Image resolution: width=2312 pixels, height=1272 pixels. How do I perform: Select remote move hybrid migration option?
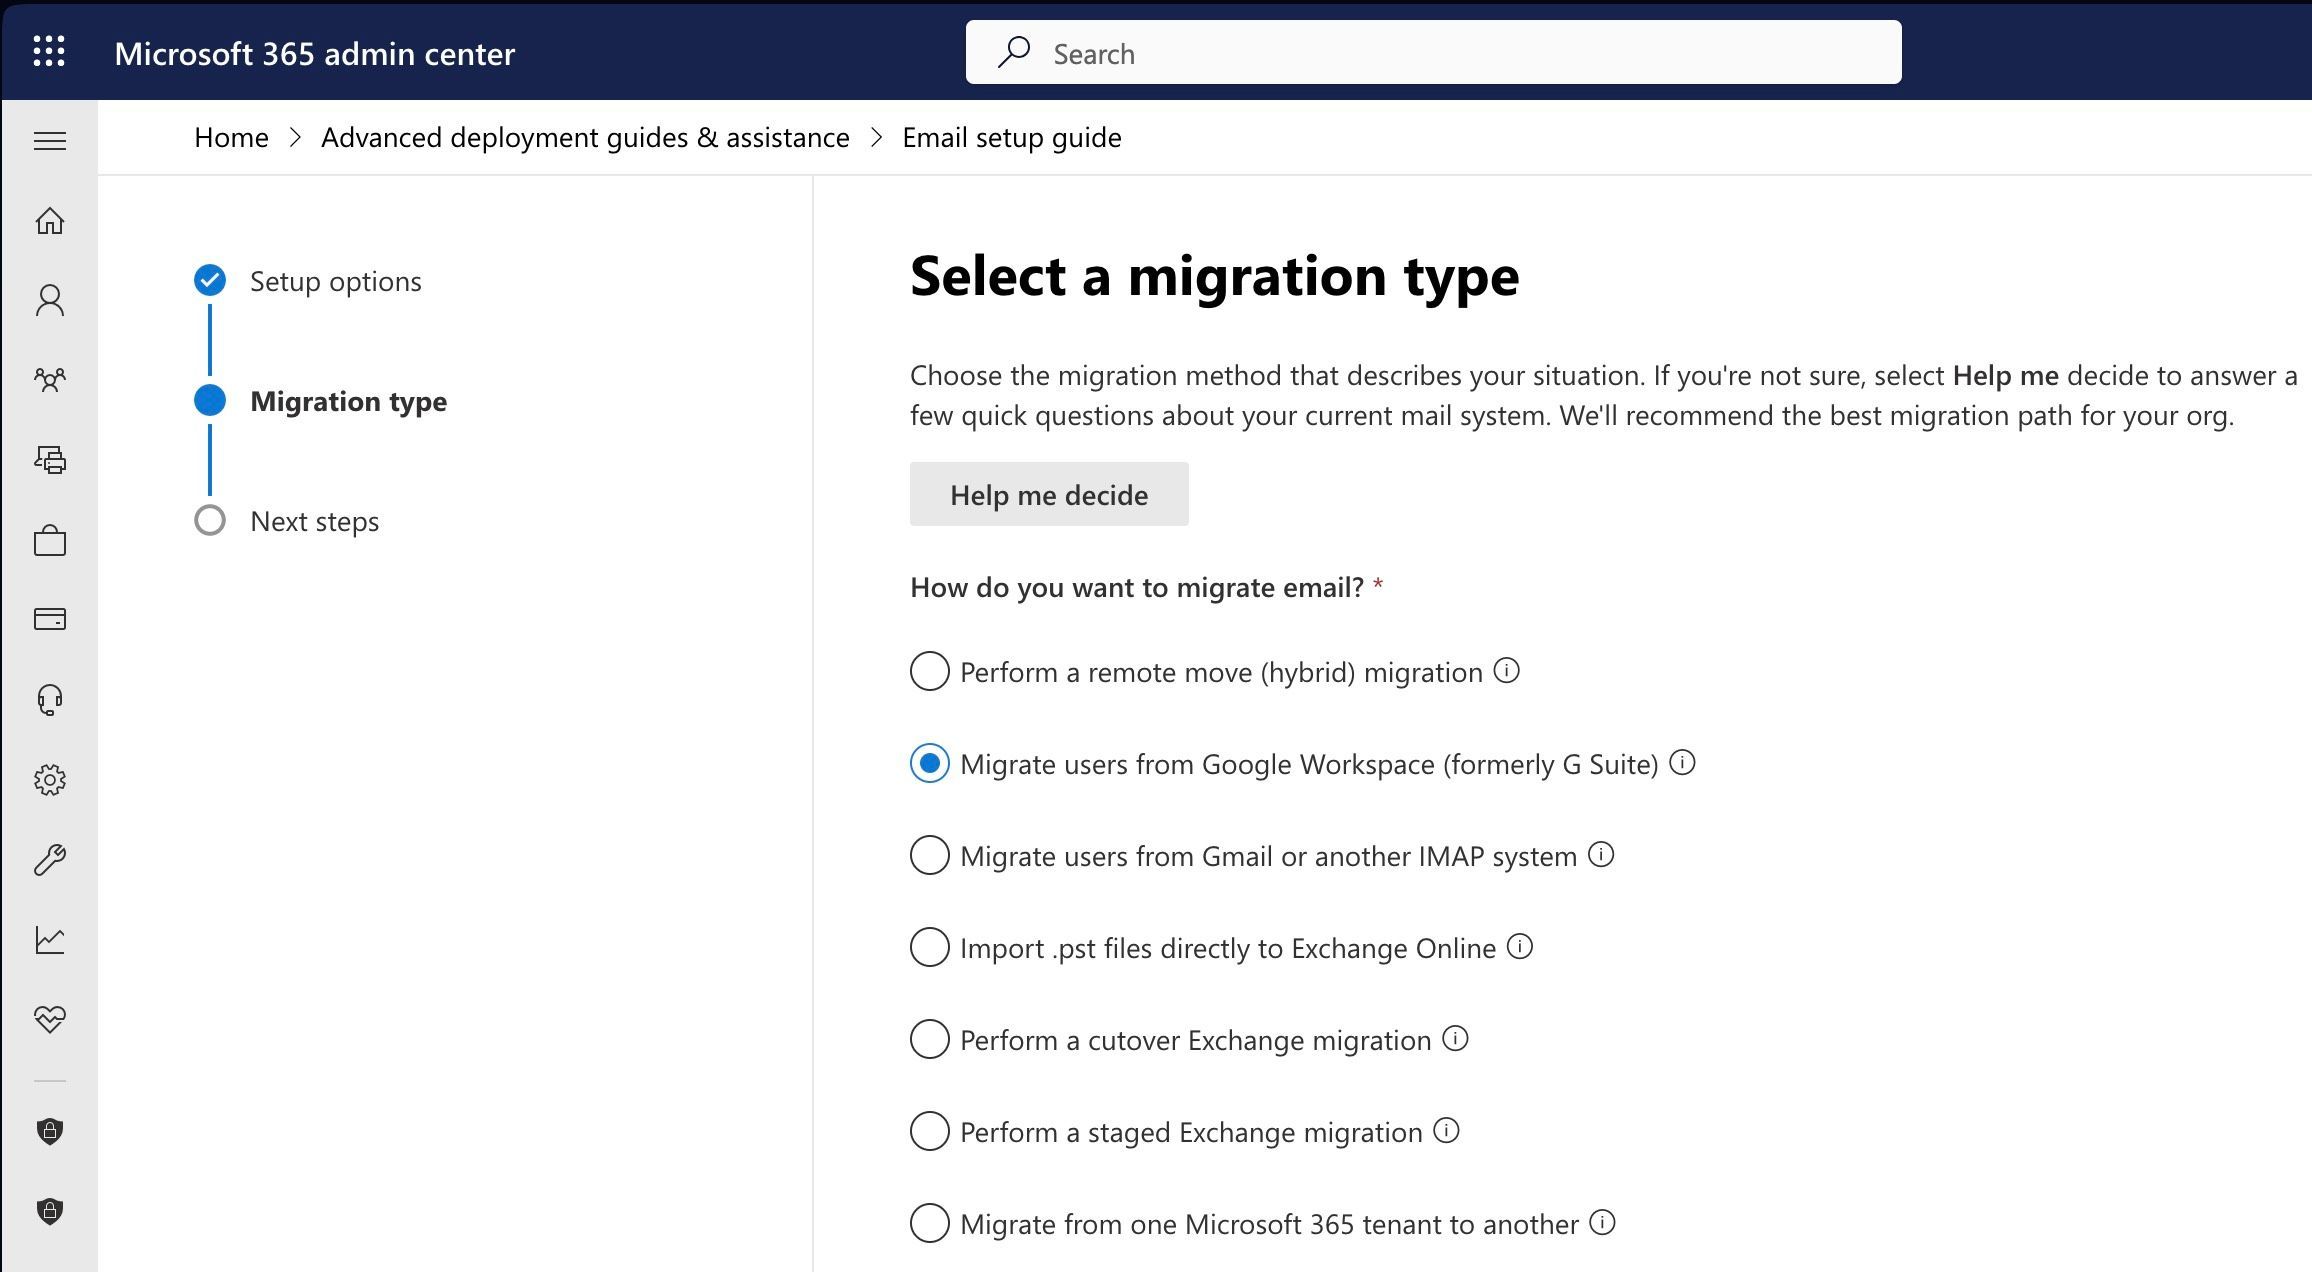click(929, 671)
